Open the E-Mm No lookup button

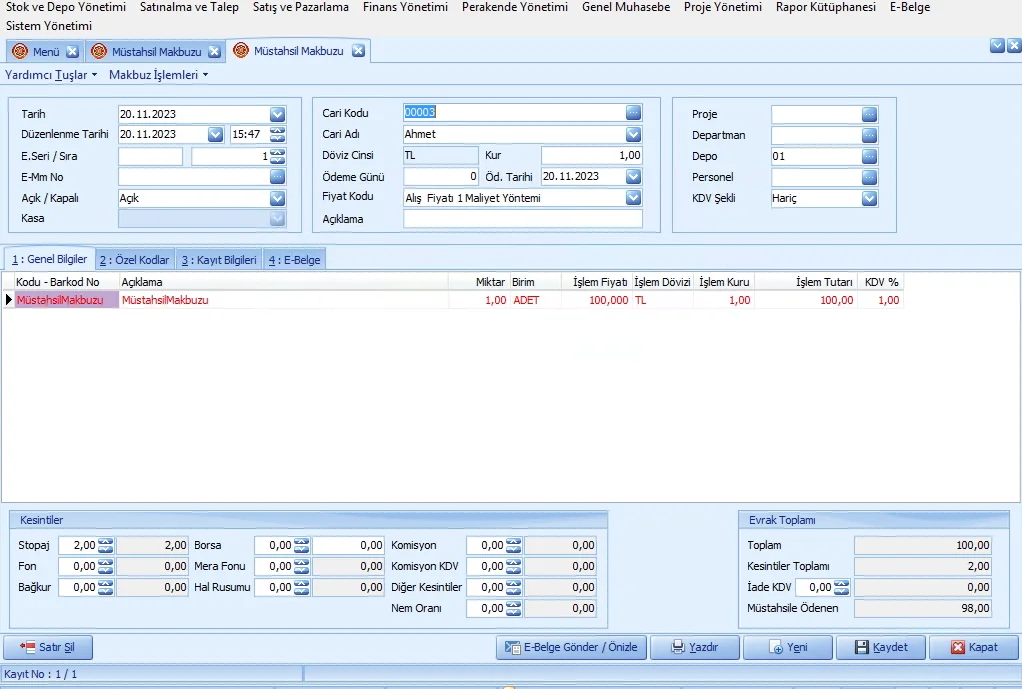pos(277,177)
